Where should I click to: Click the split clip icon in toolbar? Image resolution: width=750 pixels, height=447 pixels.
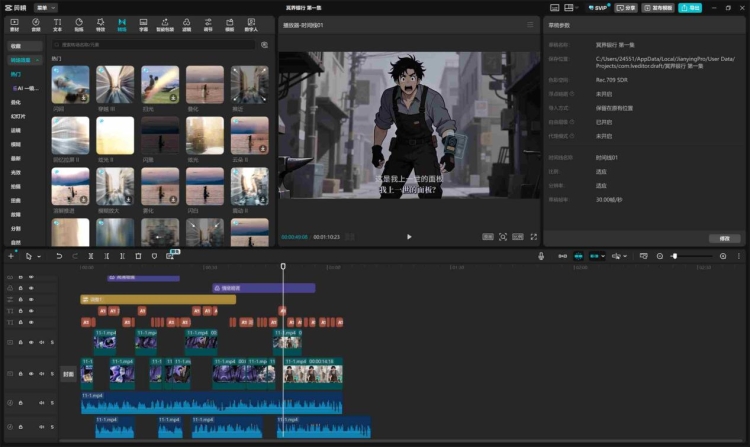coord(91,257)
